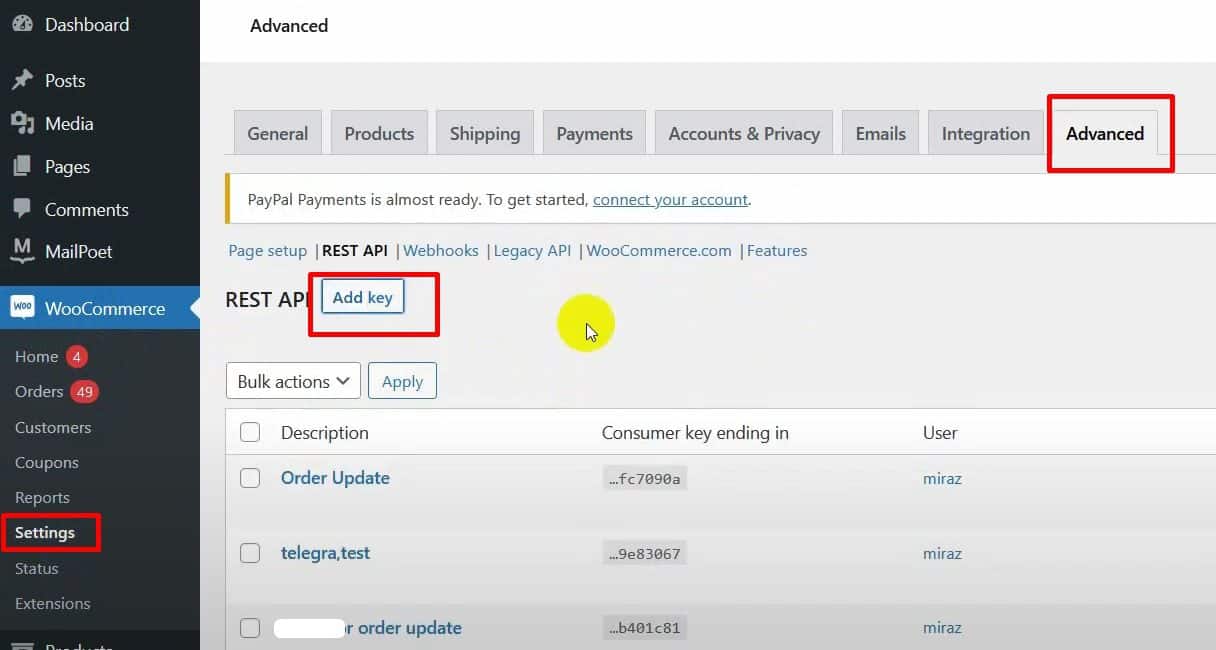The image size is (1216, 650).
Task: Check the Order Update key checkbox
Action: 250,478
